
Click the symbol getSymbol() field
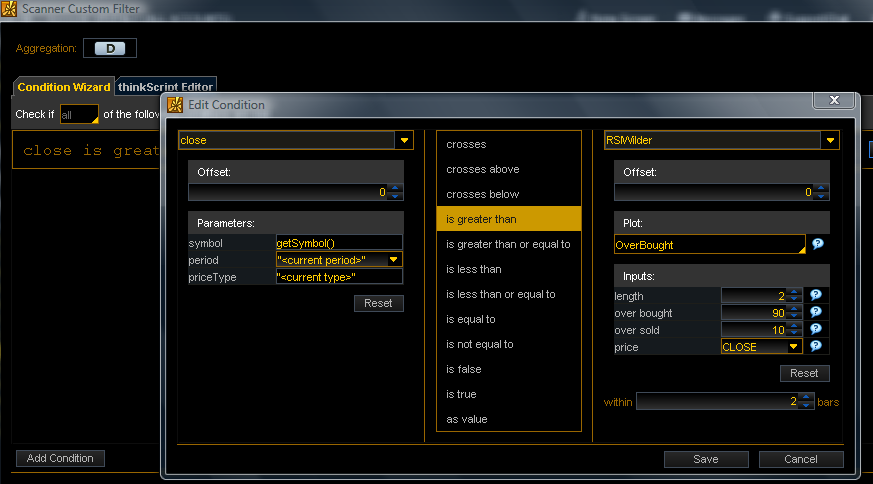click(339, 243)
